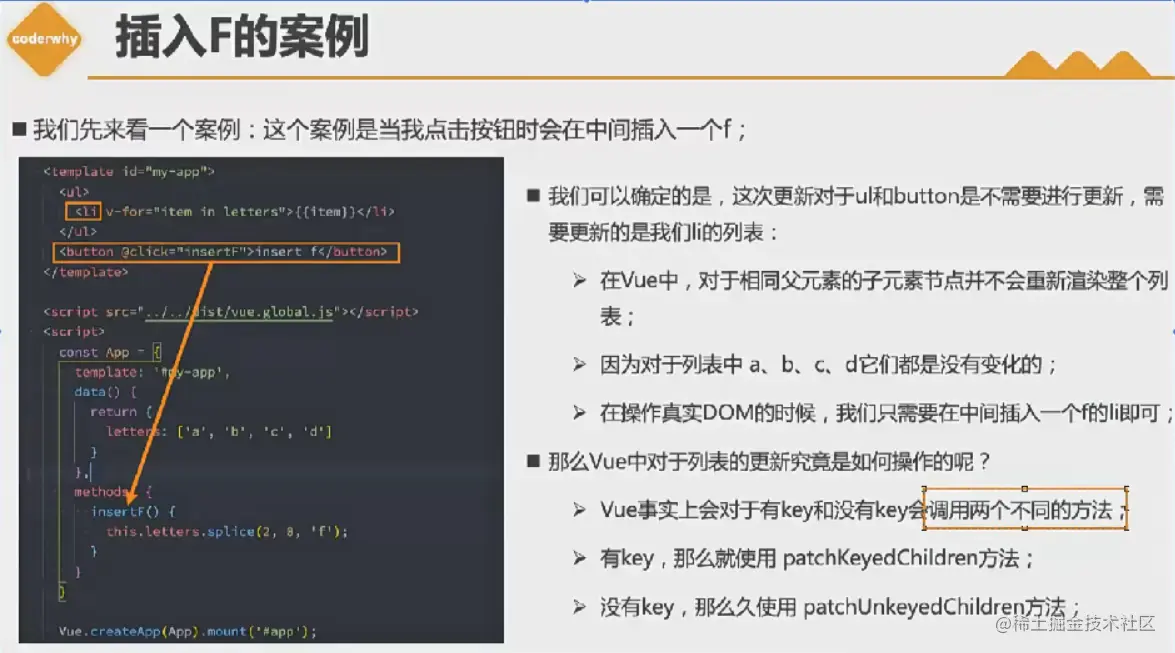Image resolution: width=1175 pixels, height=653 pixels.
Task: Click the v-for="item in letters" code line
Action: tap(231, 211)
